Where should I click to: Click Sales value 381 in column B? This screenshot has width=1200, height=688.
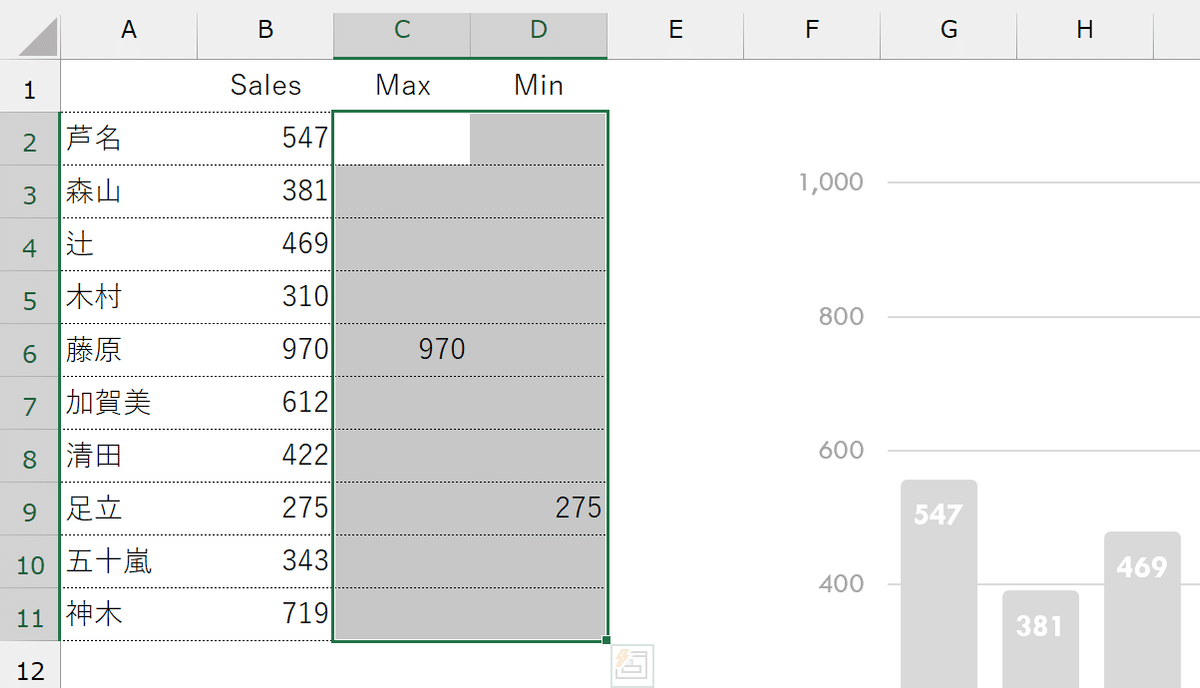265,191
